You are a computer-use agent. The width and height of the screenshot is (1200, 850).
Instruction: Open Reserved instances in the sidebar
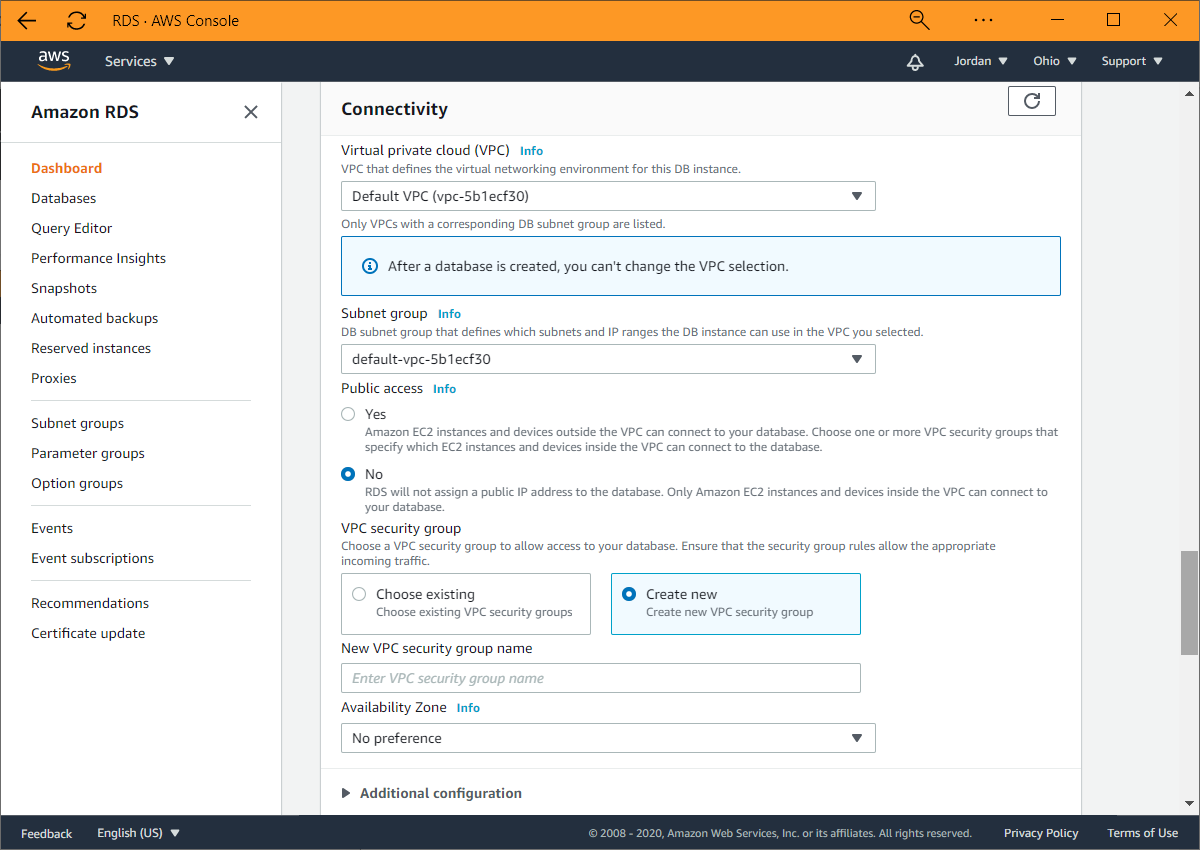(x=91, y=348)
